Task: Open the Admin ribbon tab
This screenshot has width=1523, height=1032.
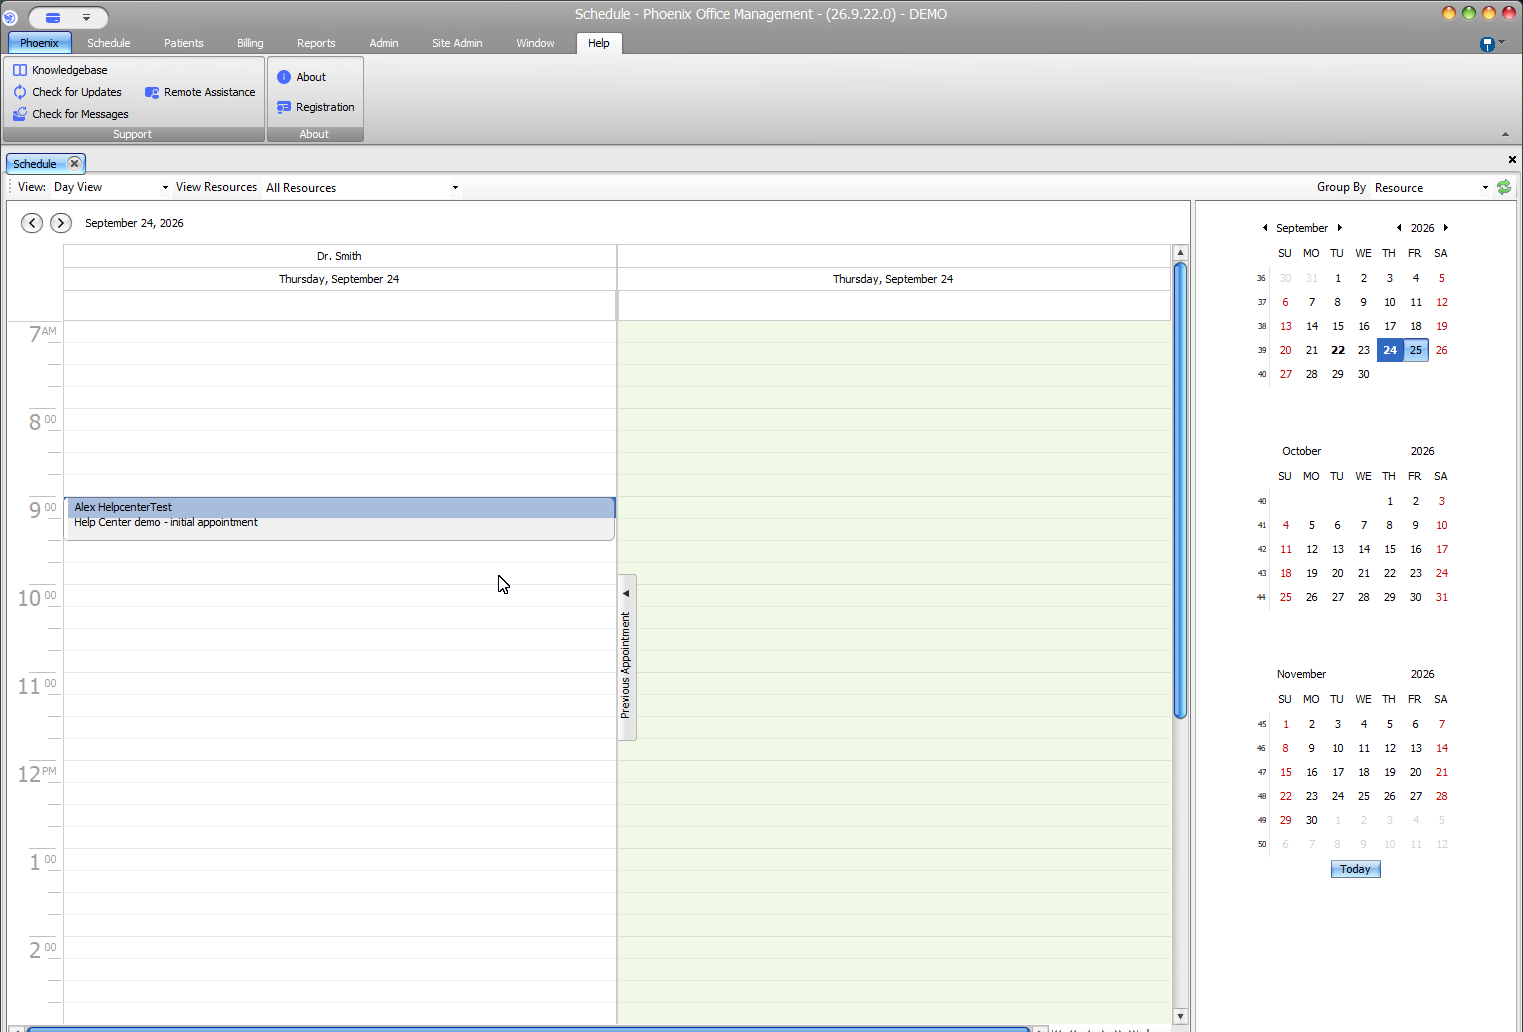Action: coord(384,43)
